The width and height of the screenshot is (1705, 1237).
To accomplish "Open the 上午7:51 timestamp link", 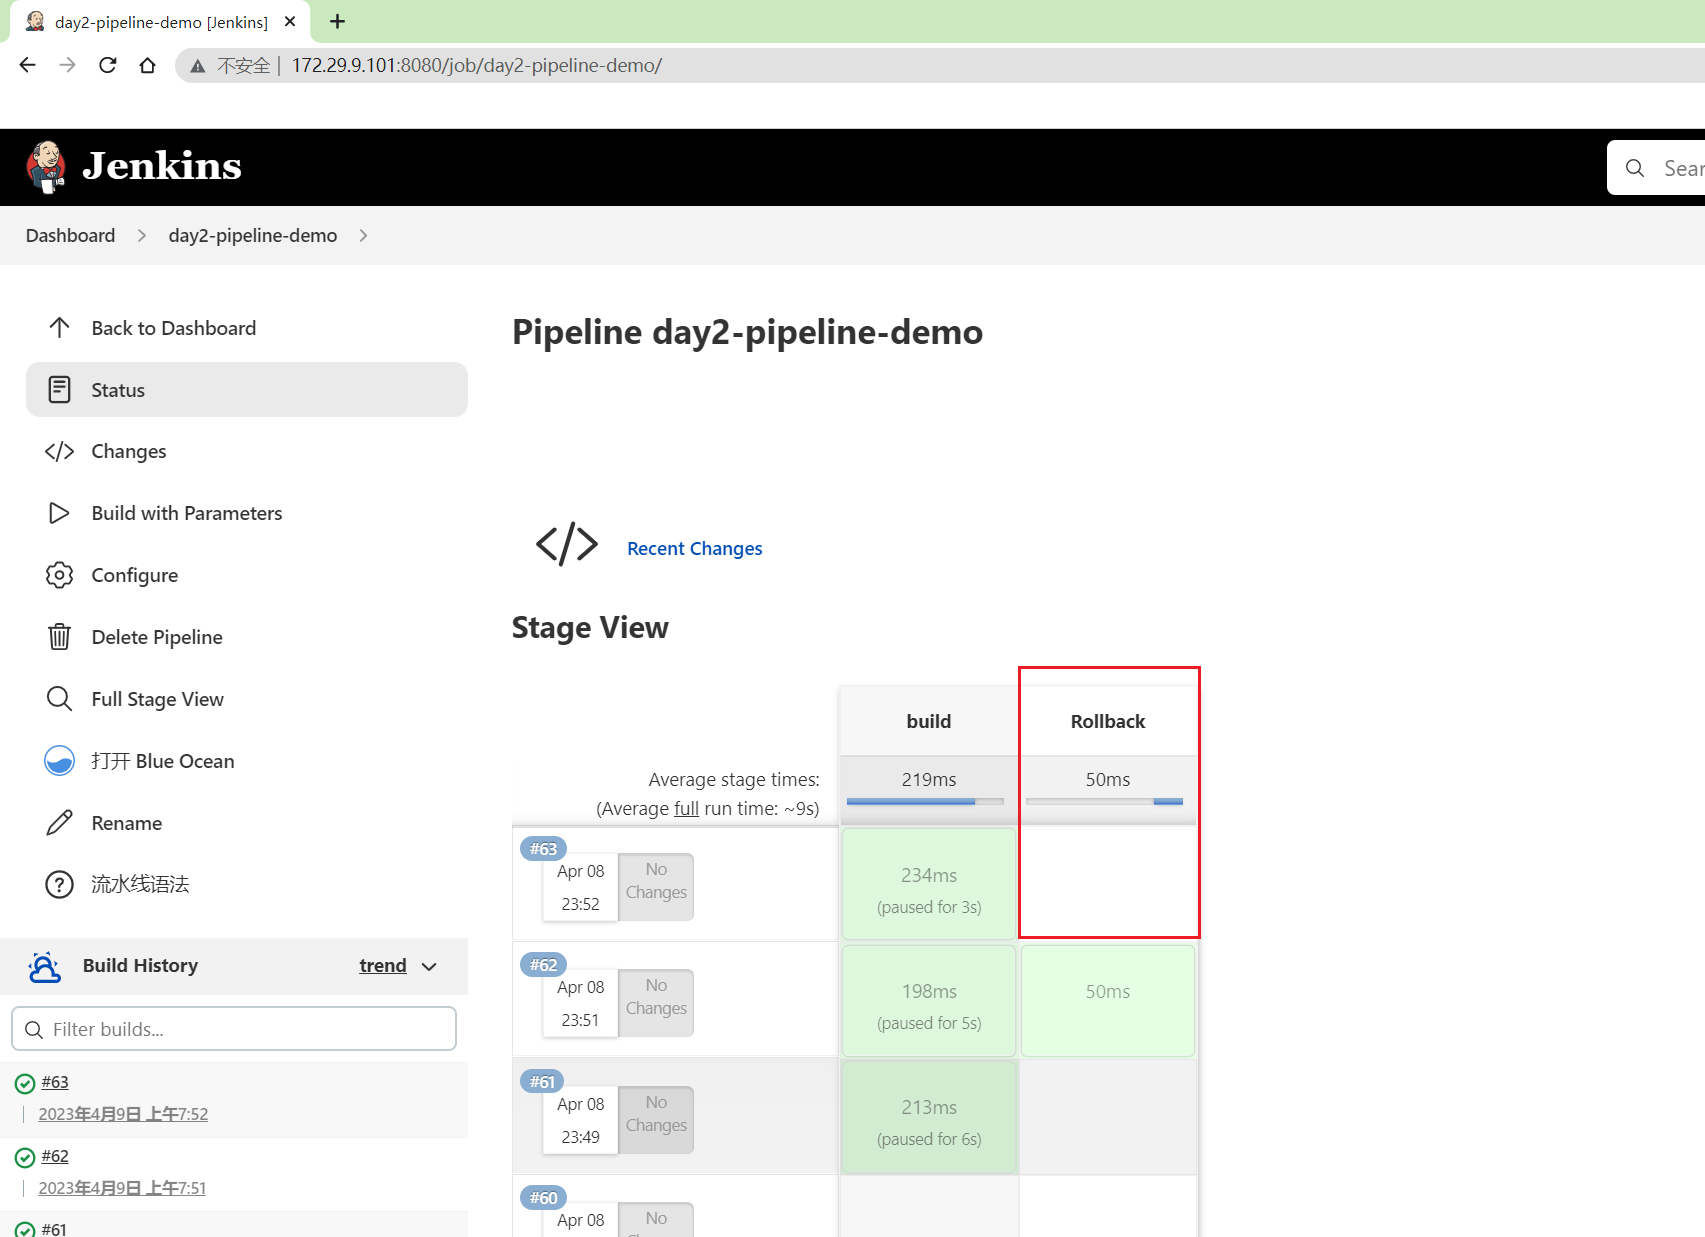I will pos(122,1188).
